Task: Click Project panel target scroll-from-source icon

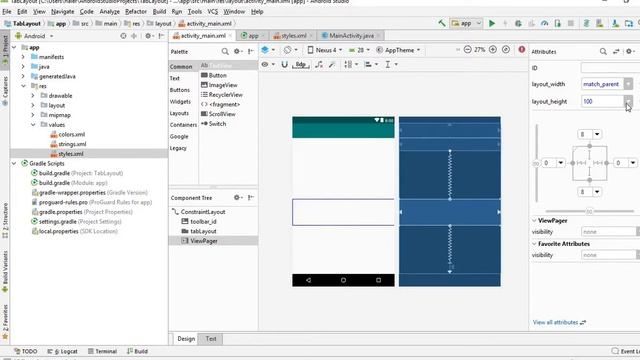Action: coord(123,36)
